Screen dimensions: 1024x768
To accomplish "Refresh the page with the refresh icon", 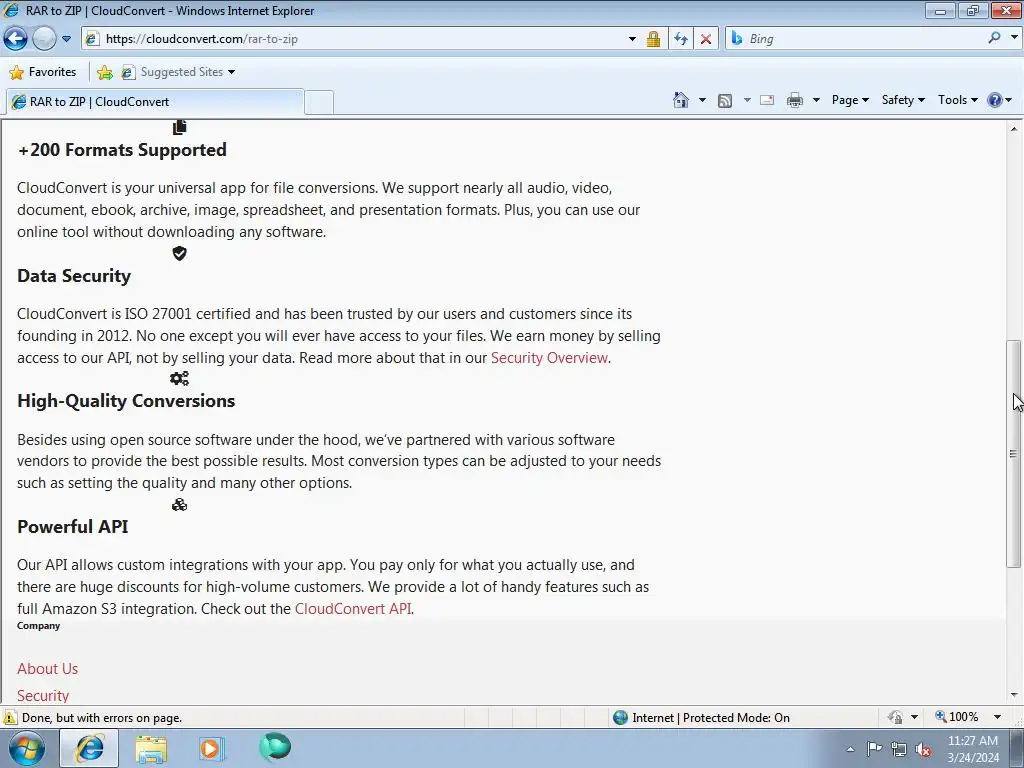I will point(680,39).
